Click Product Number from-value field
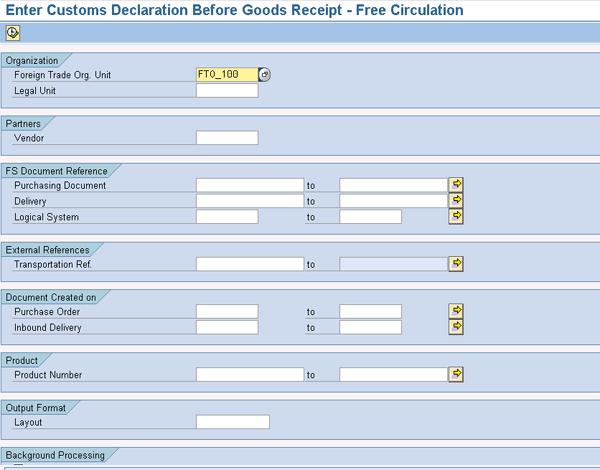Image resolution: width=600 pixels, height=470 pixels. point(250,375)
